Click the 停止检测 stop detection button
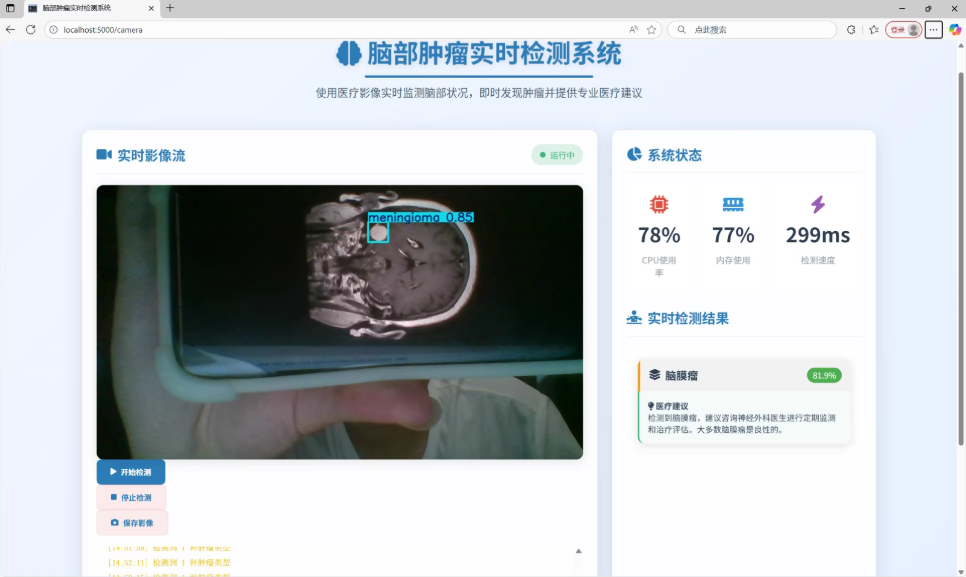The height and width of the screenshot is (577, 966). [131, 498]
